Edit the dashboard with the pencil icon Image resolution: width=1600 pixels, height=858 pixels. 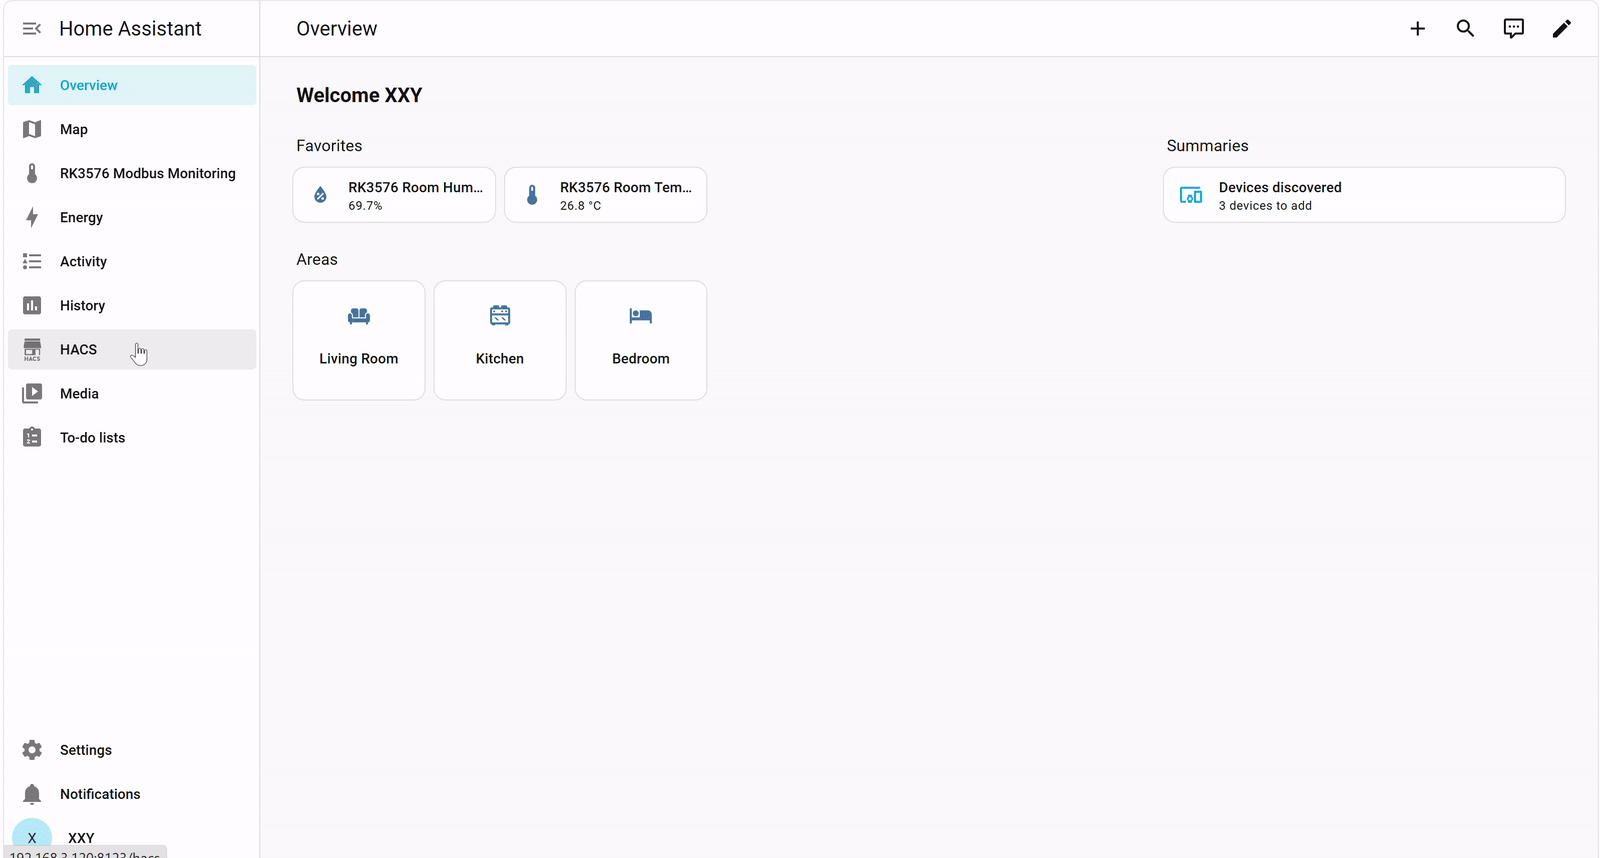coord(1562,29)
